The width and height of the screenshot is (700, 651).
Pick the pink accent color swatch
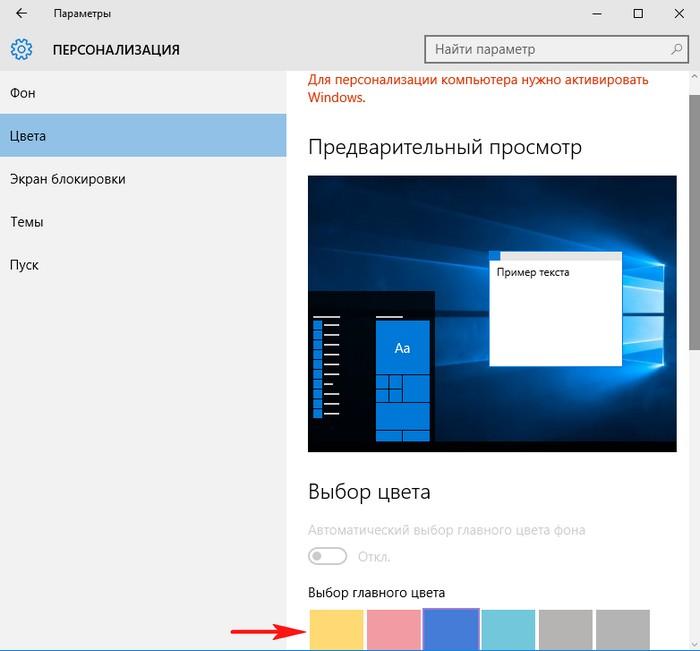(394, 630)
